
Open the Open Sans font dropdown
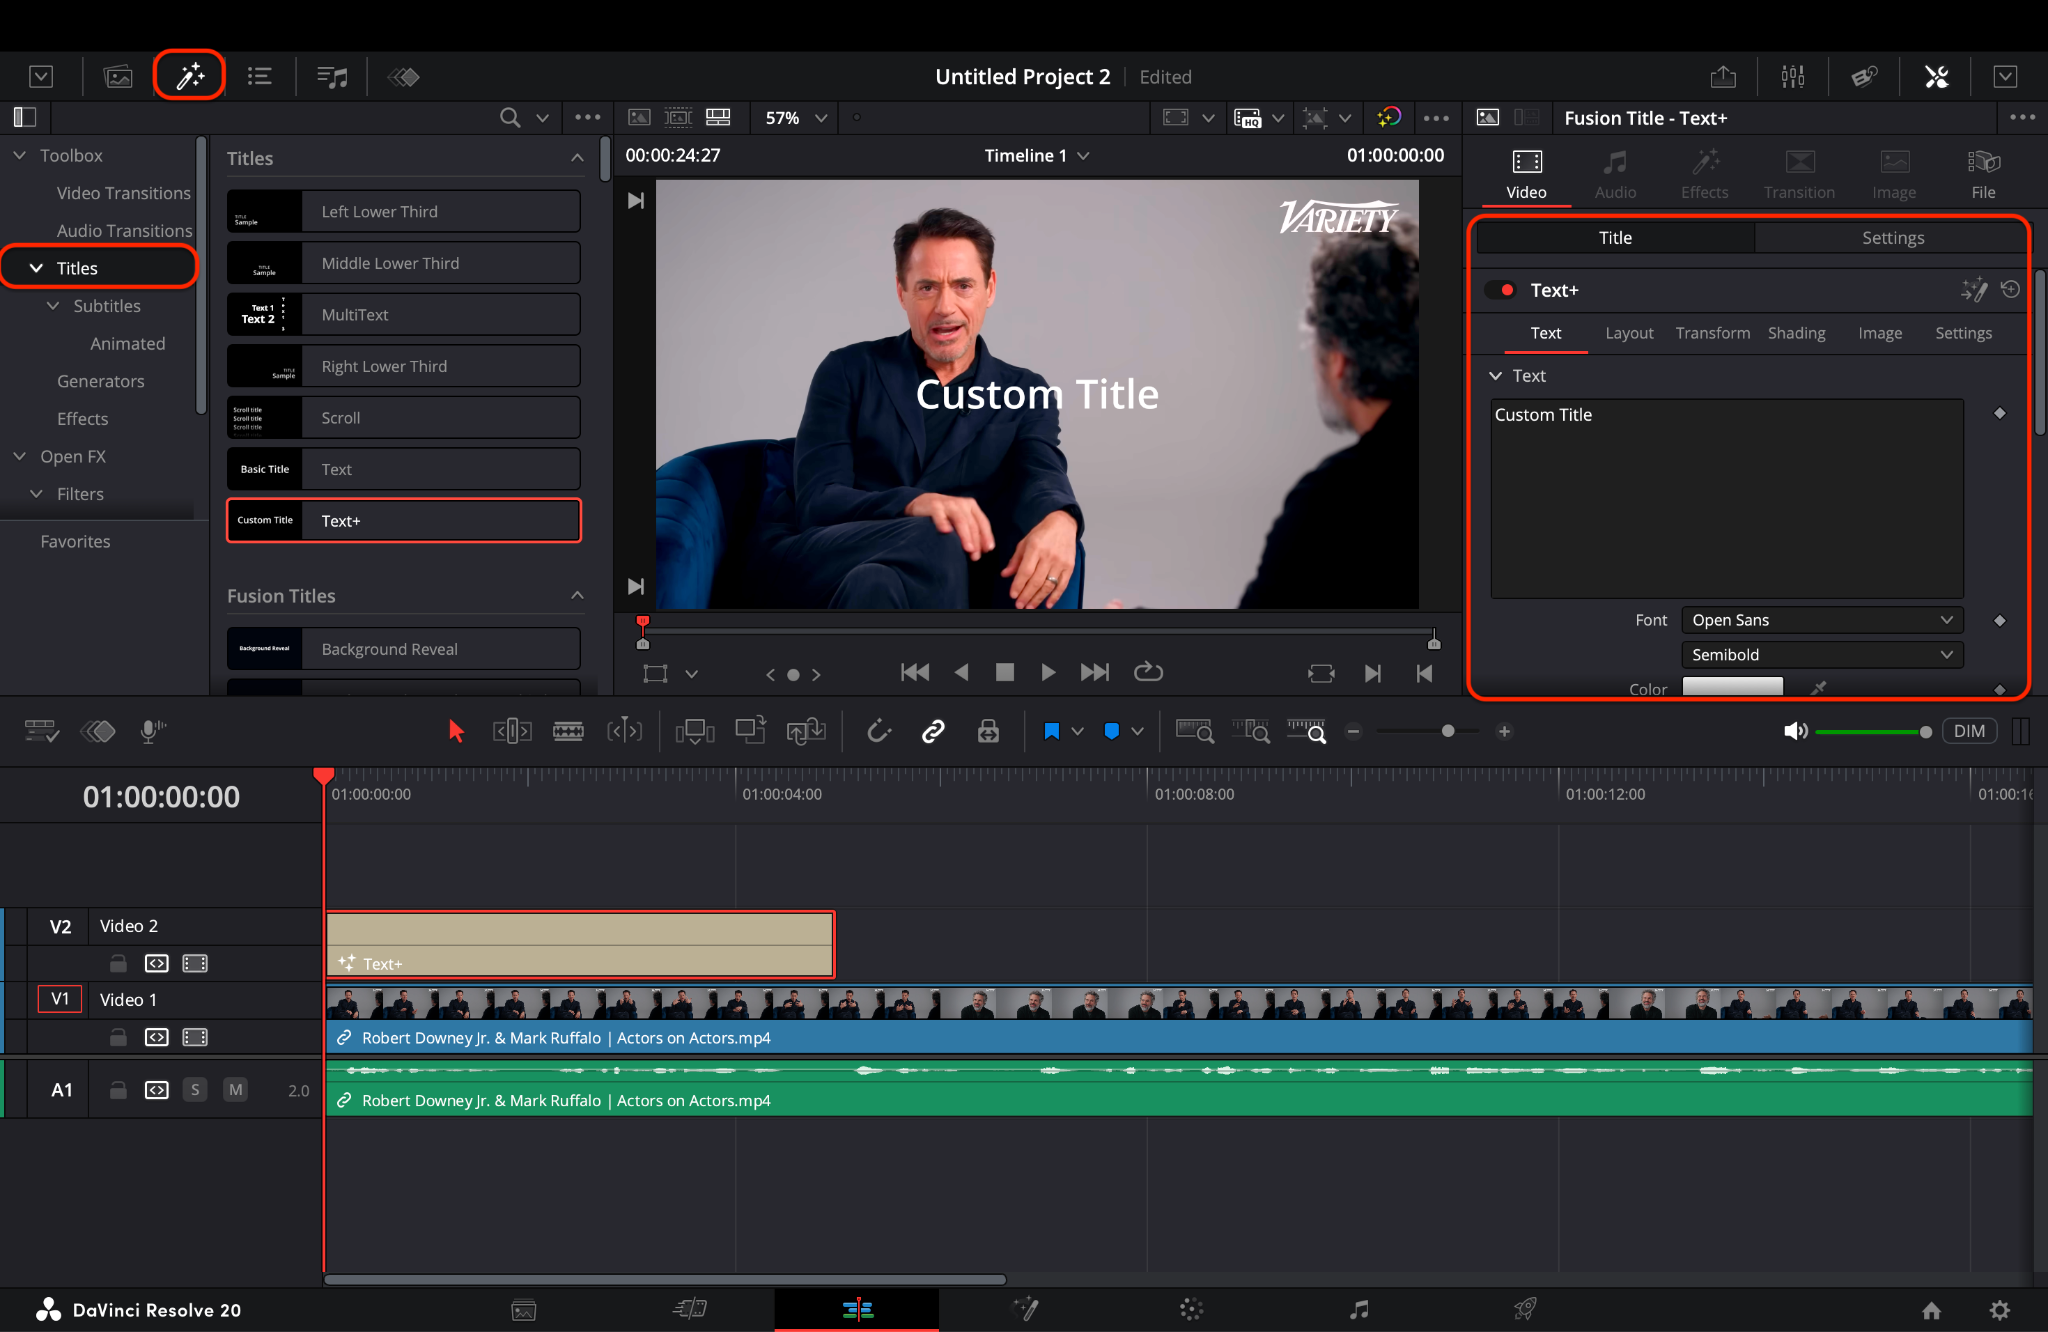click(x=1821, y=620)
